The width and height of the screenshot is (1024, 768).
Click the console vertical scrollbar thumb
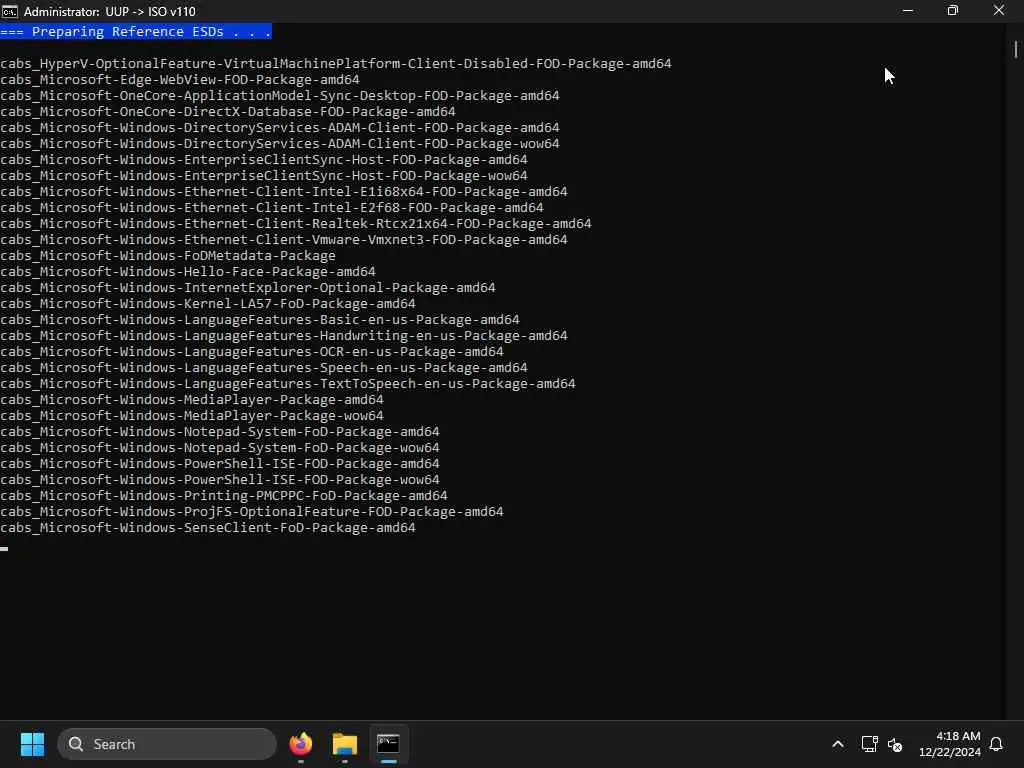click(1016, 50)
